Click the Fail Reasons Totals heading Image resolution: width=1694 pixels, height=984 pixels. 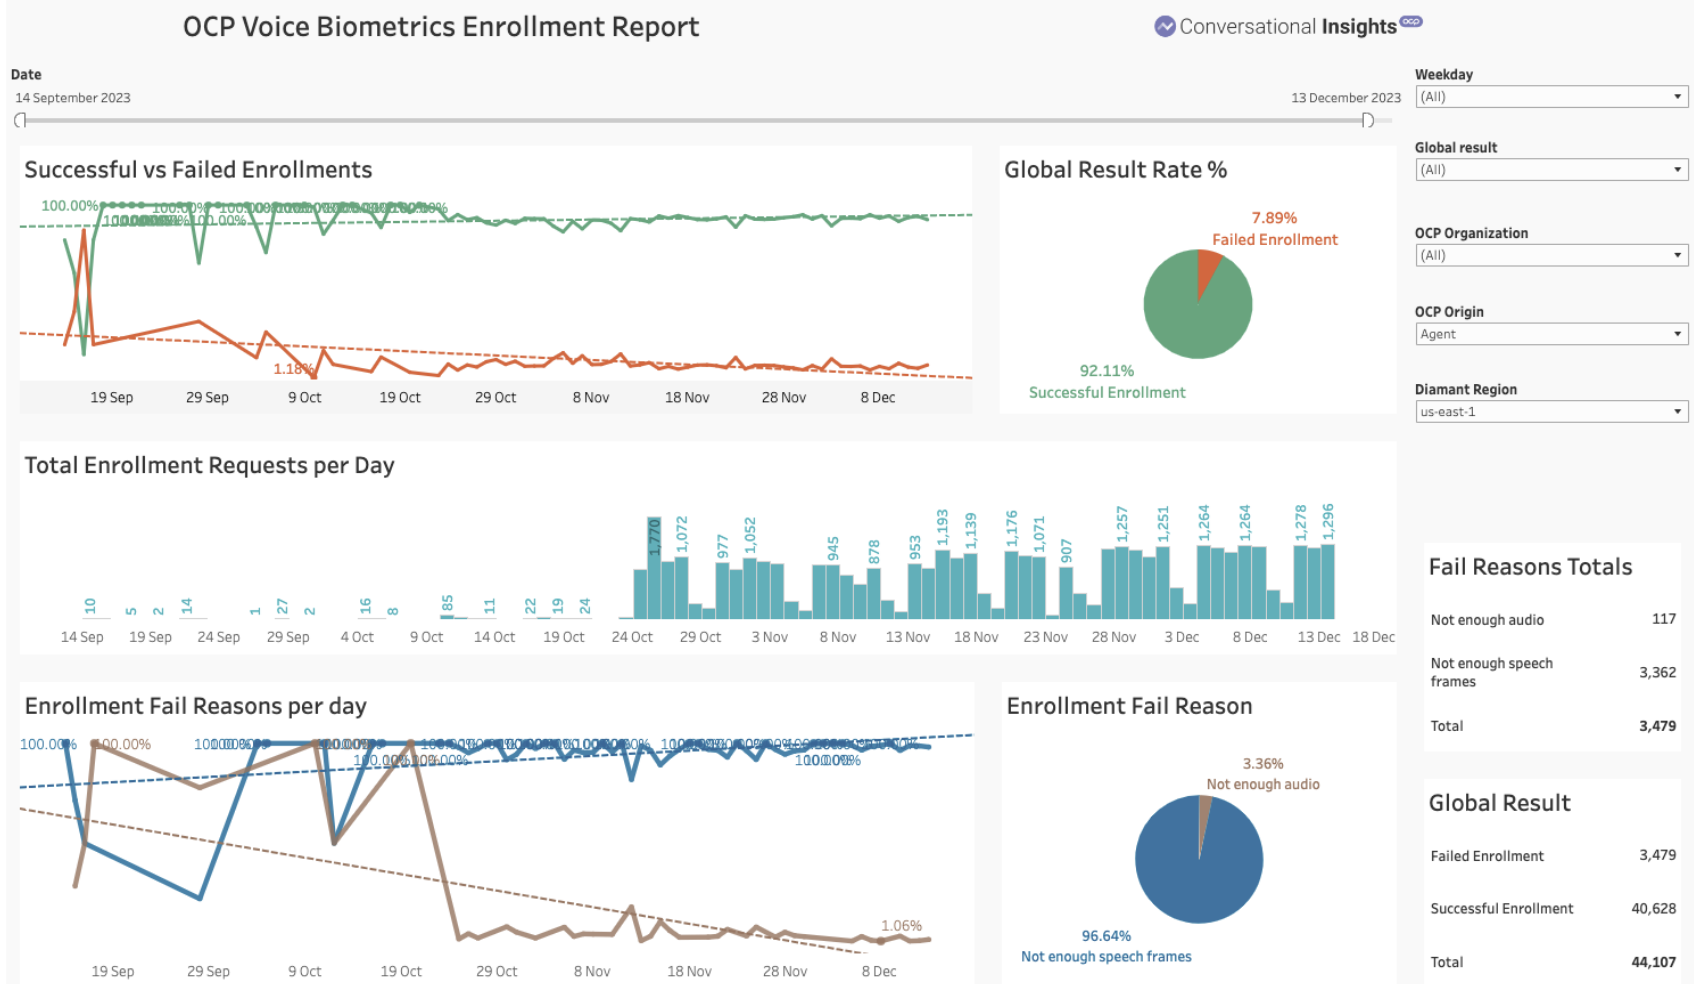click(x=1530, y=567)
